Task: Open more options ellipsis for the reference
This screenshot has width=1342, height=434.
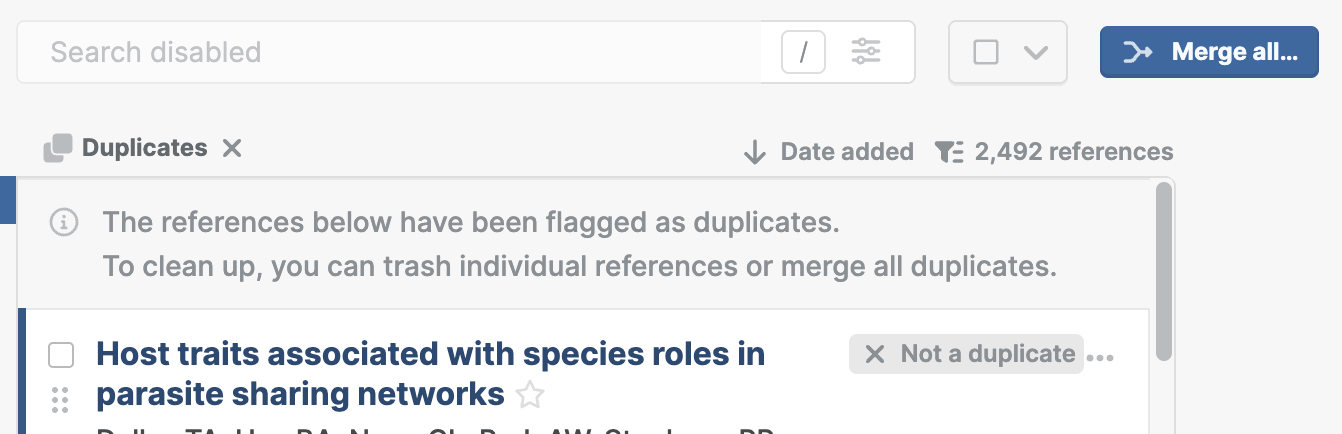Action: coord(1100,357)
